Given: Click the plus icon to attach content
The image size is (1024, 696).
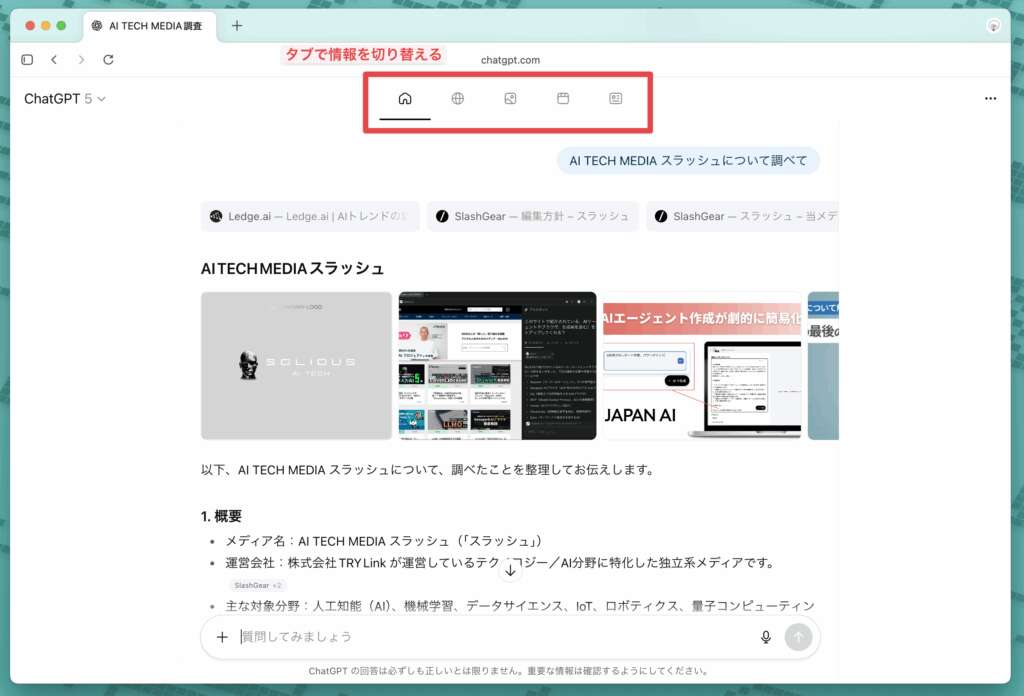Looking at the screenshot, I should 222,637.
